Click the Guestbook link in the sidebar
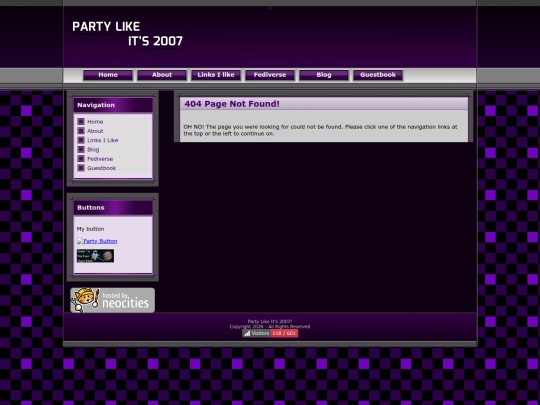The width and height of the screenshot is (540, 405). point(102,168)
